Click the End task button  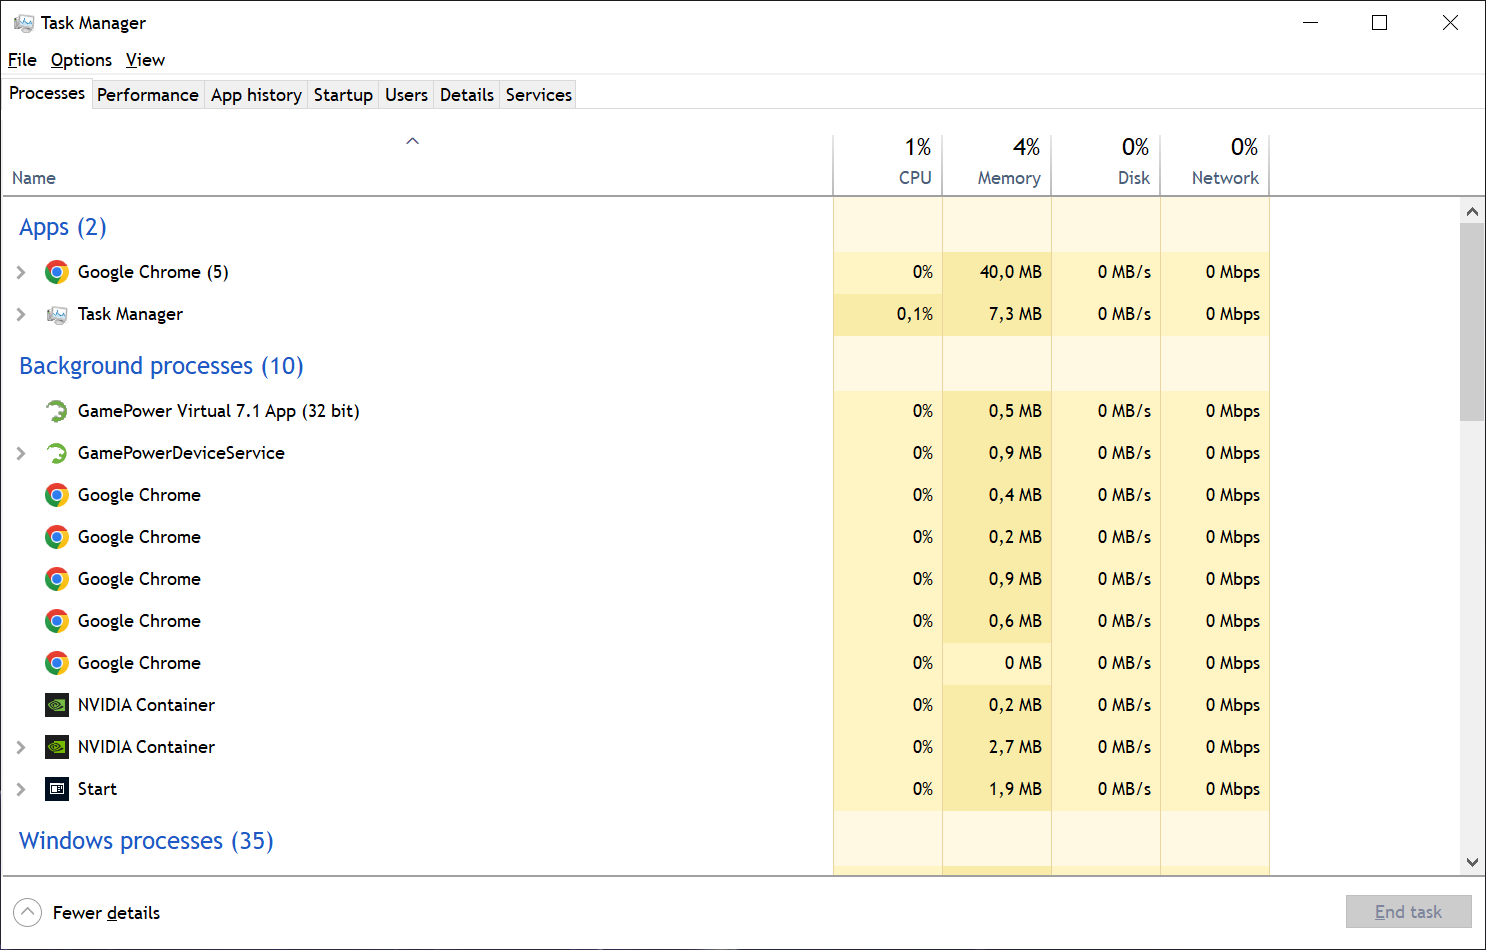1408,912
